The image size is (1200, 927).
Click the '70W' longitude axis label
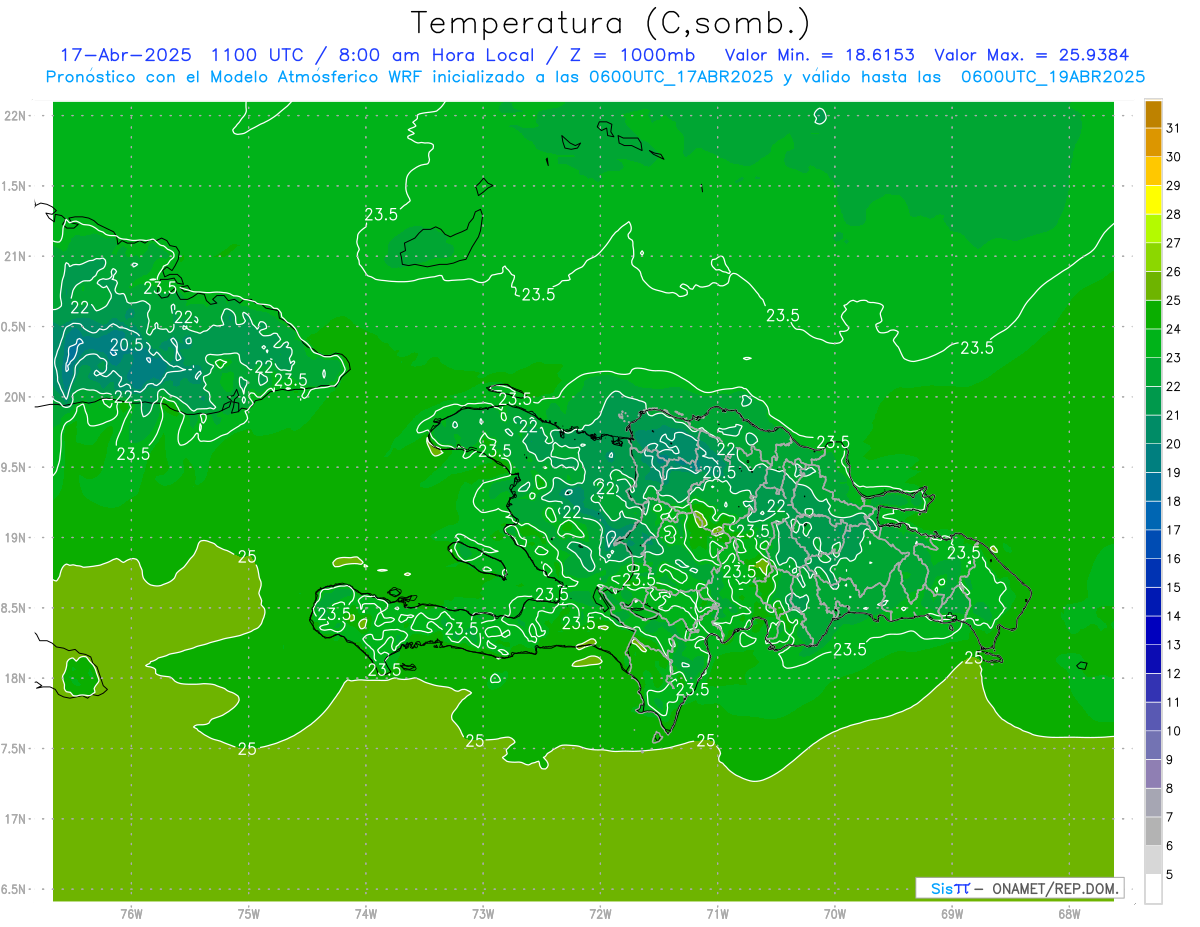pyautogui.click(x=834, y=914)
